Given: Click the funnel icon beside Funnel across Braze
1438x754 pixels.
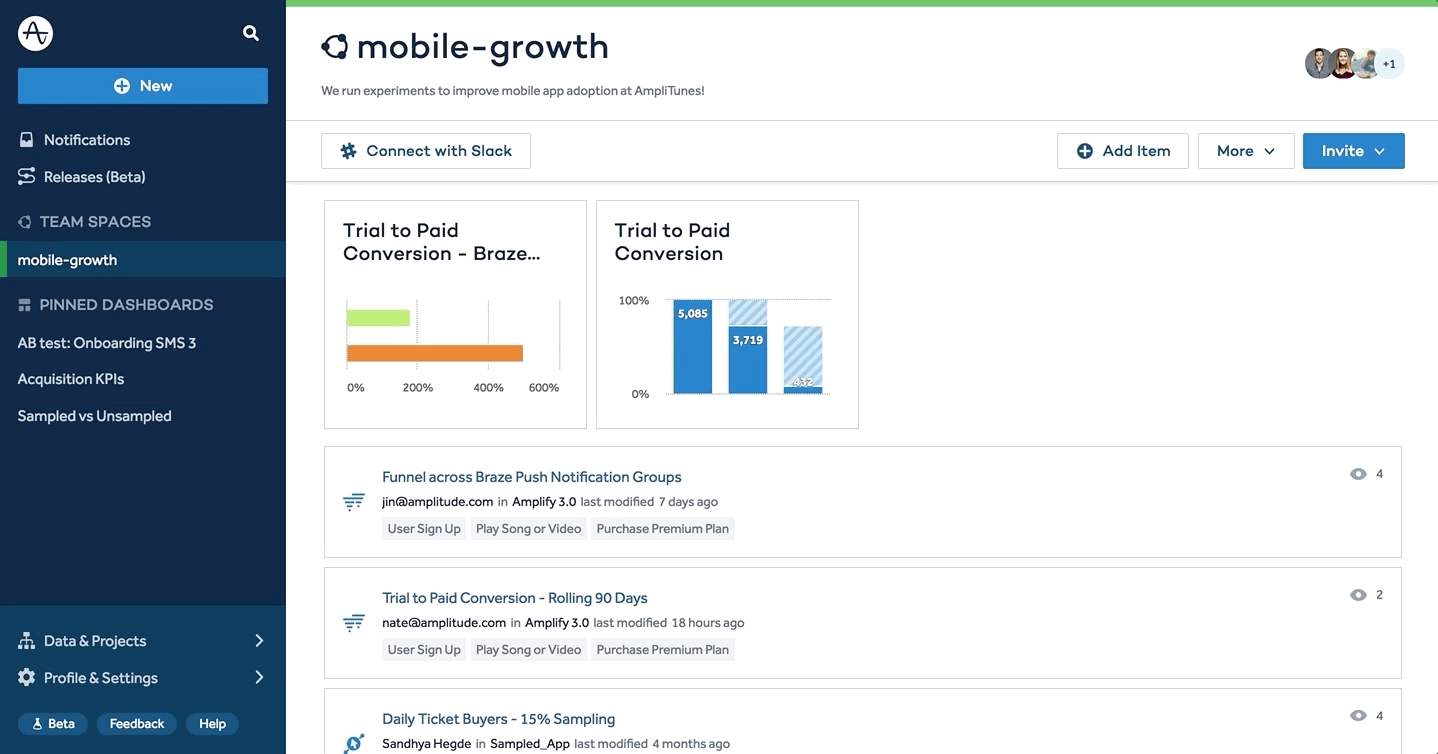Looking at the screenshot, I should coord(354,502).
